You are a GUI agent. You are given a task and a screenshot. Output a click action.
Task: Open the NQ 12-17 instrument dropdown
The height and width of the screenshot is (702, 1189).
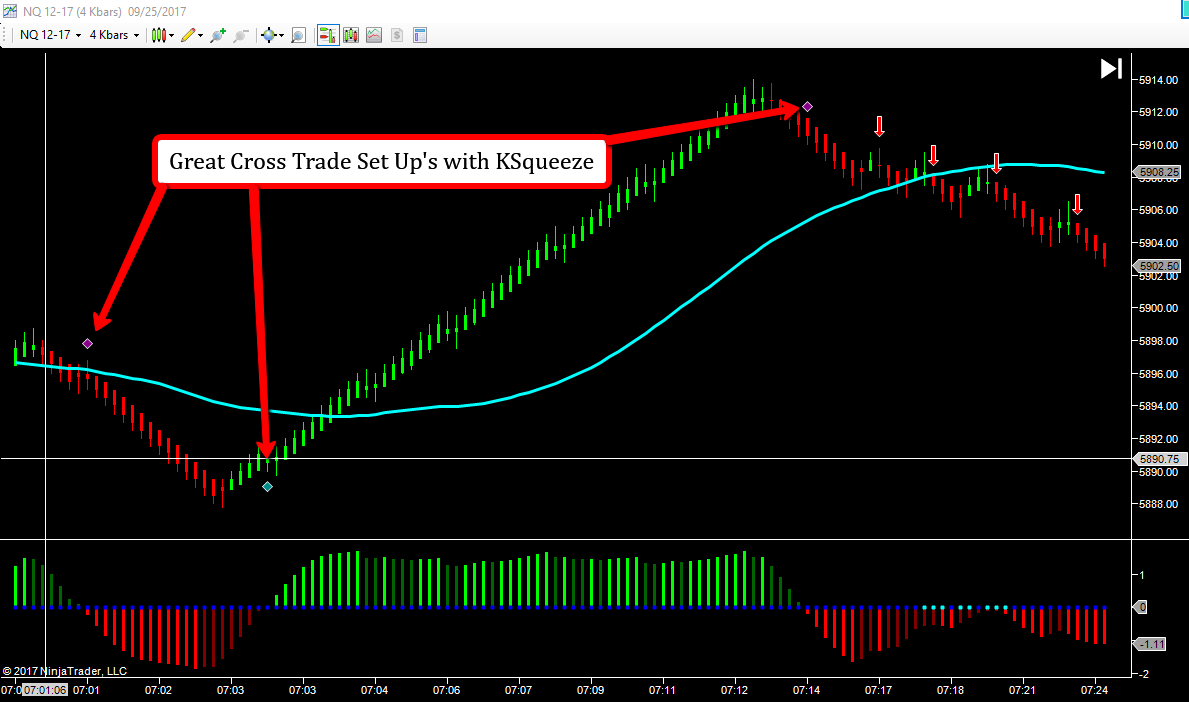coord(50,35)
